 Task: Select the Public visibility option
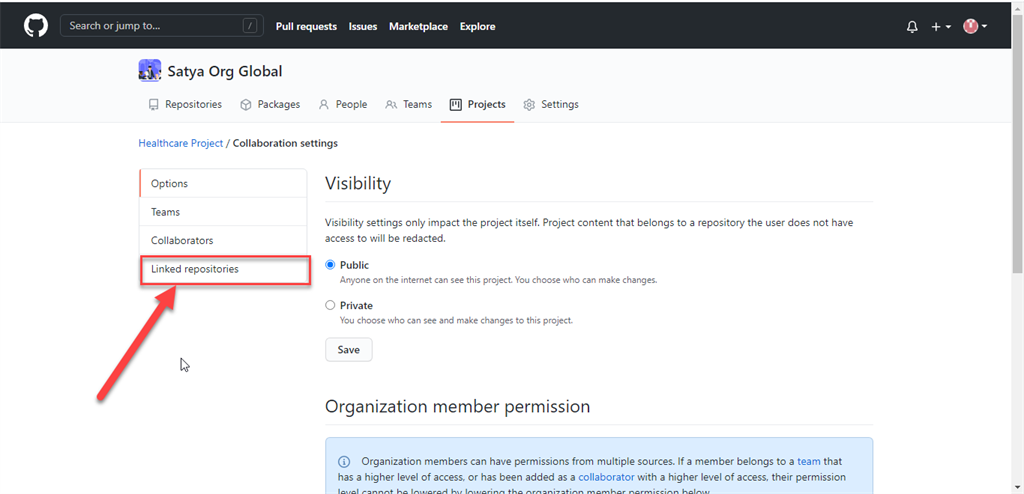331,265
